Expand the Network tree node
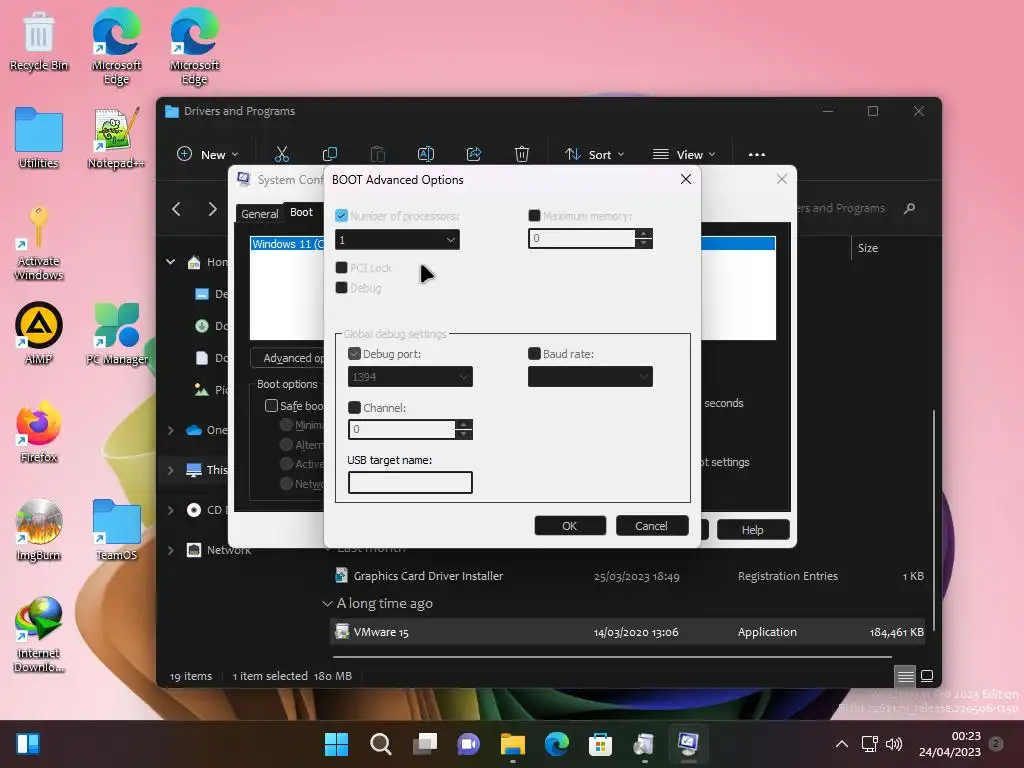The width and height of the screenshot is (1024, 768). pyautogui.click(x=170, y=550)
